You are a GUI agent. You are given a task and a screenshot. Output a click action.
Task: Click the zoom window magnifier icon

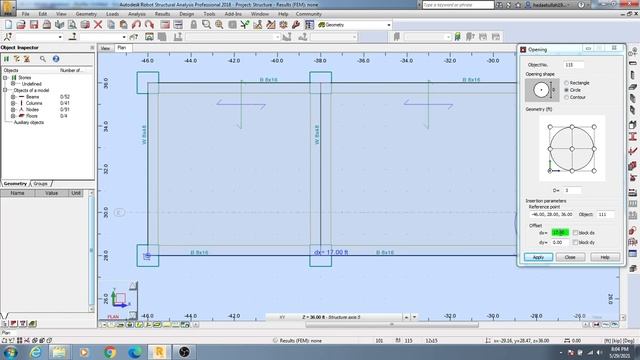pyautogui.click(x=207, y=25)
